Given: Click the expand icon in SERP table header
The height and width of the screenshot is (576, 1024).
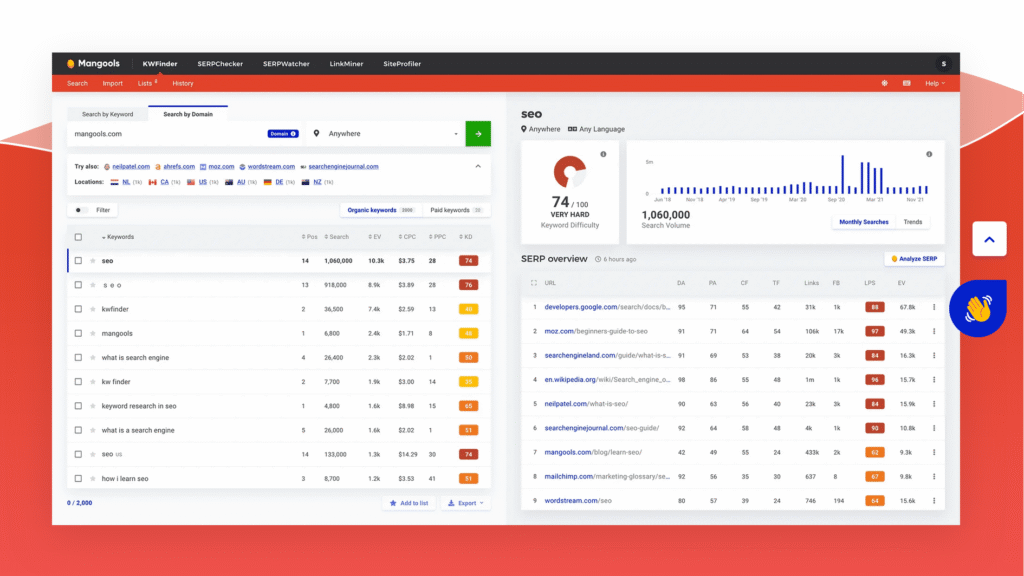Looking at the screenshot, I should point(534,283).
